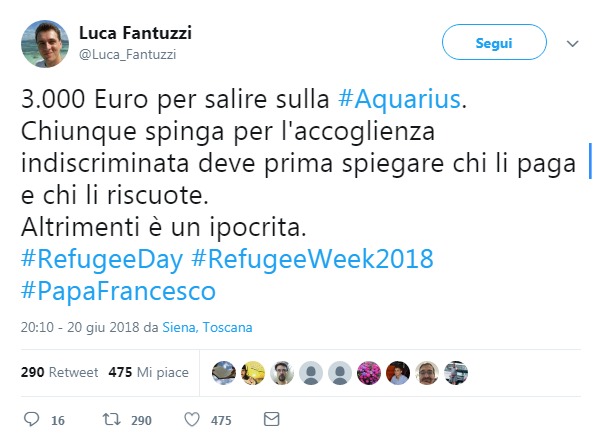This screenshot has height=436, width=612.
Task: Open the pink flower liker avatar
Action: click(369, 373)
